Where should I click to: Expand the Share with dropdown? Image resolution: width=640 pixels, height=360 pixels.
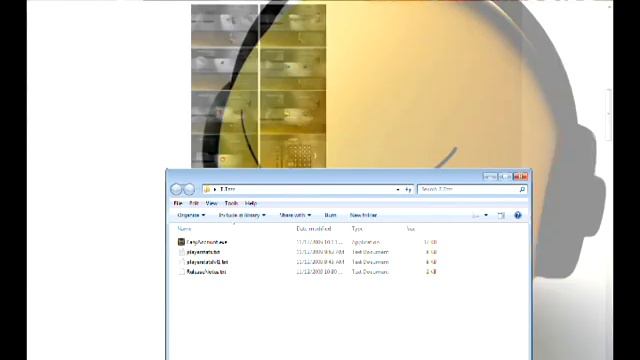[295, 215]
